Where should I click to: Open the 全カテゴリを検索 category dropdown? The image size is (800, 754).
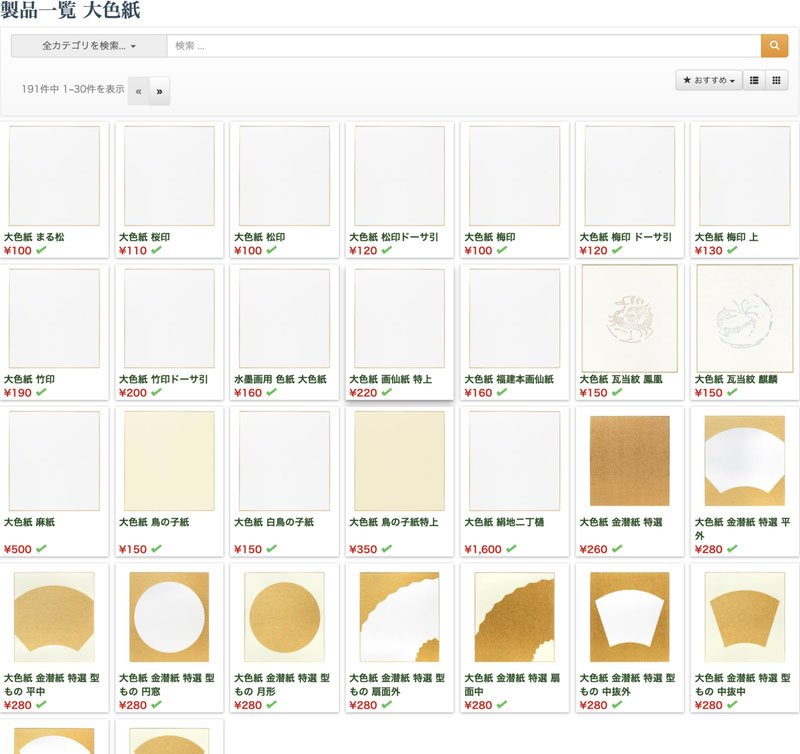pos(89,46)
